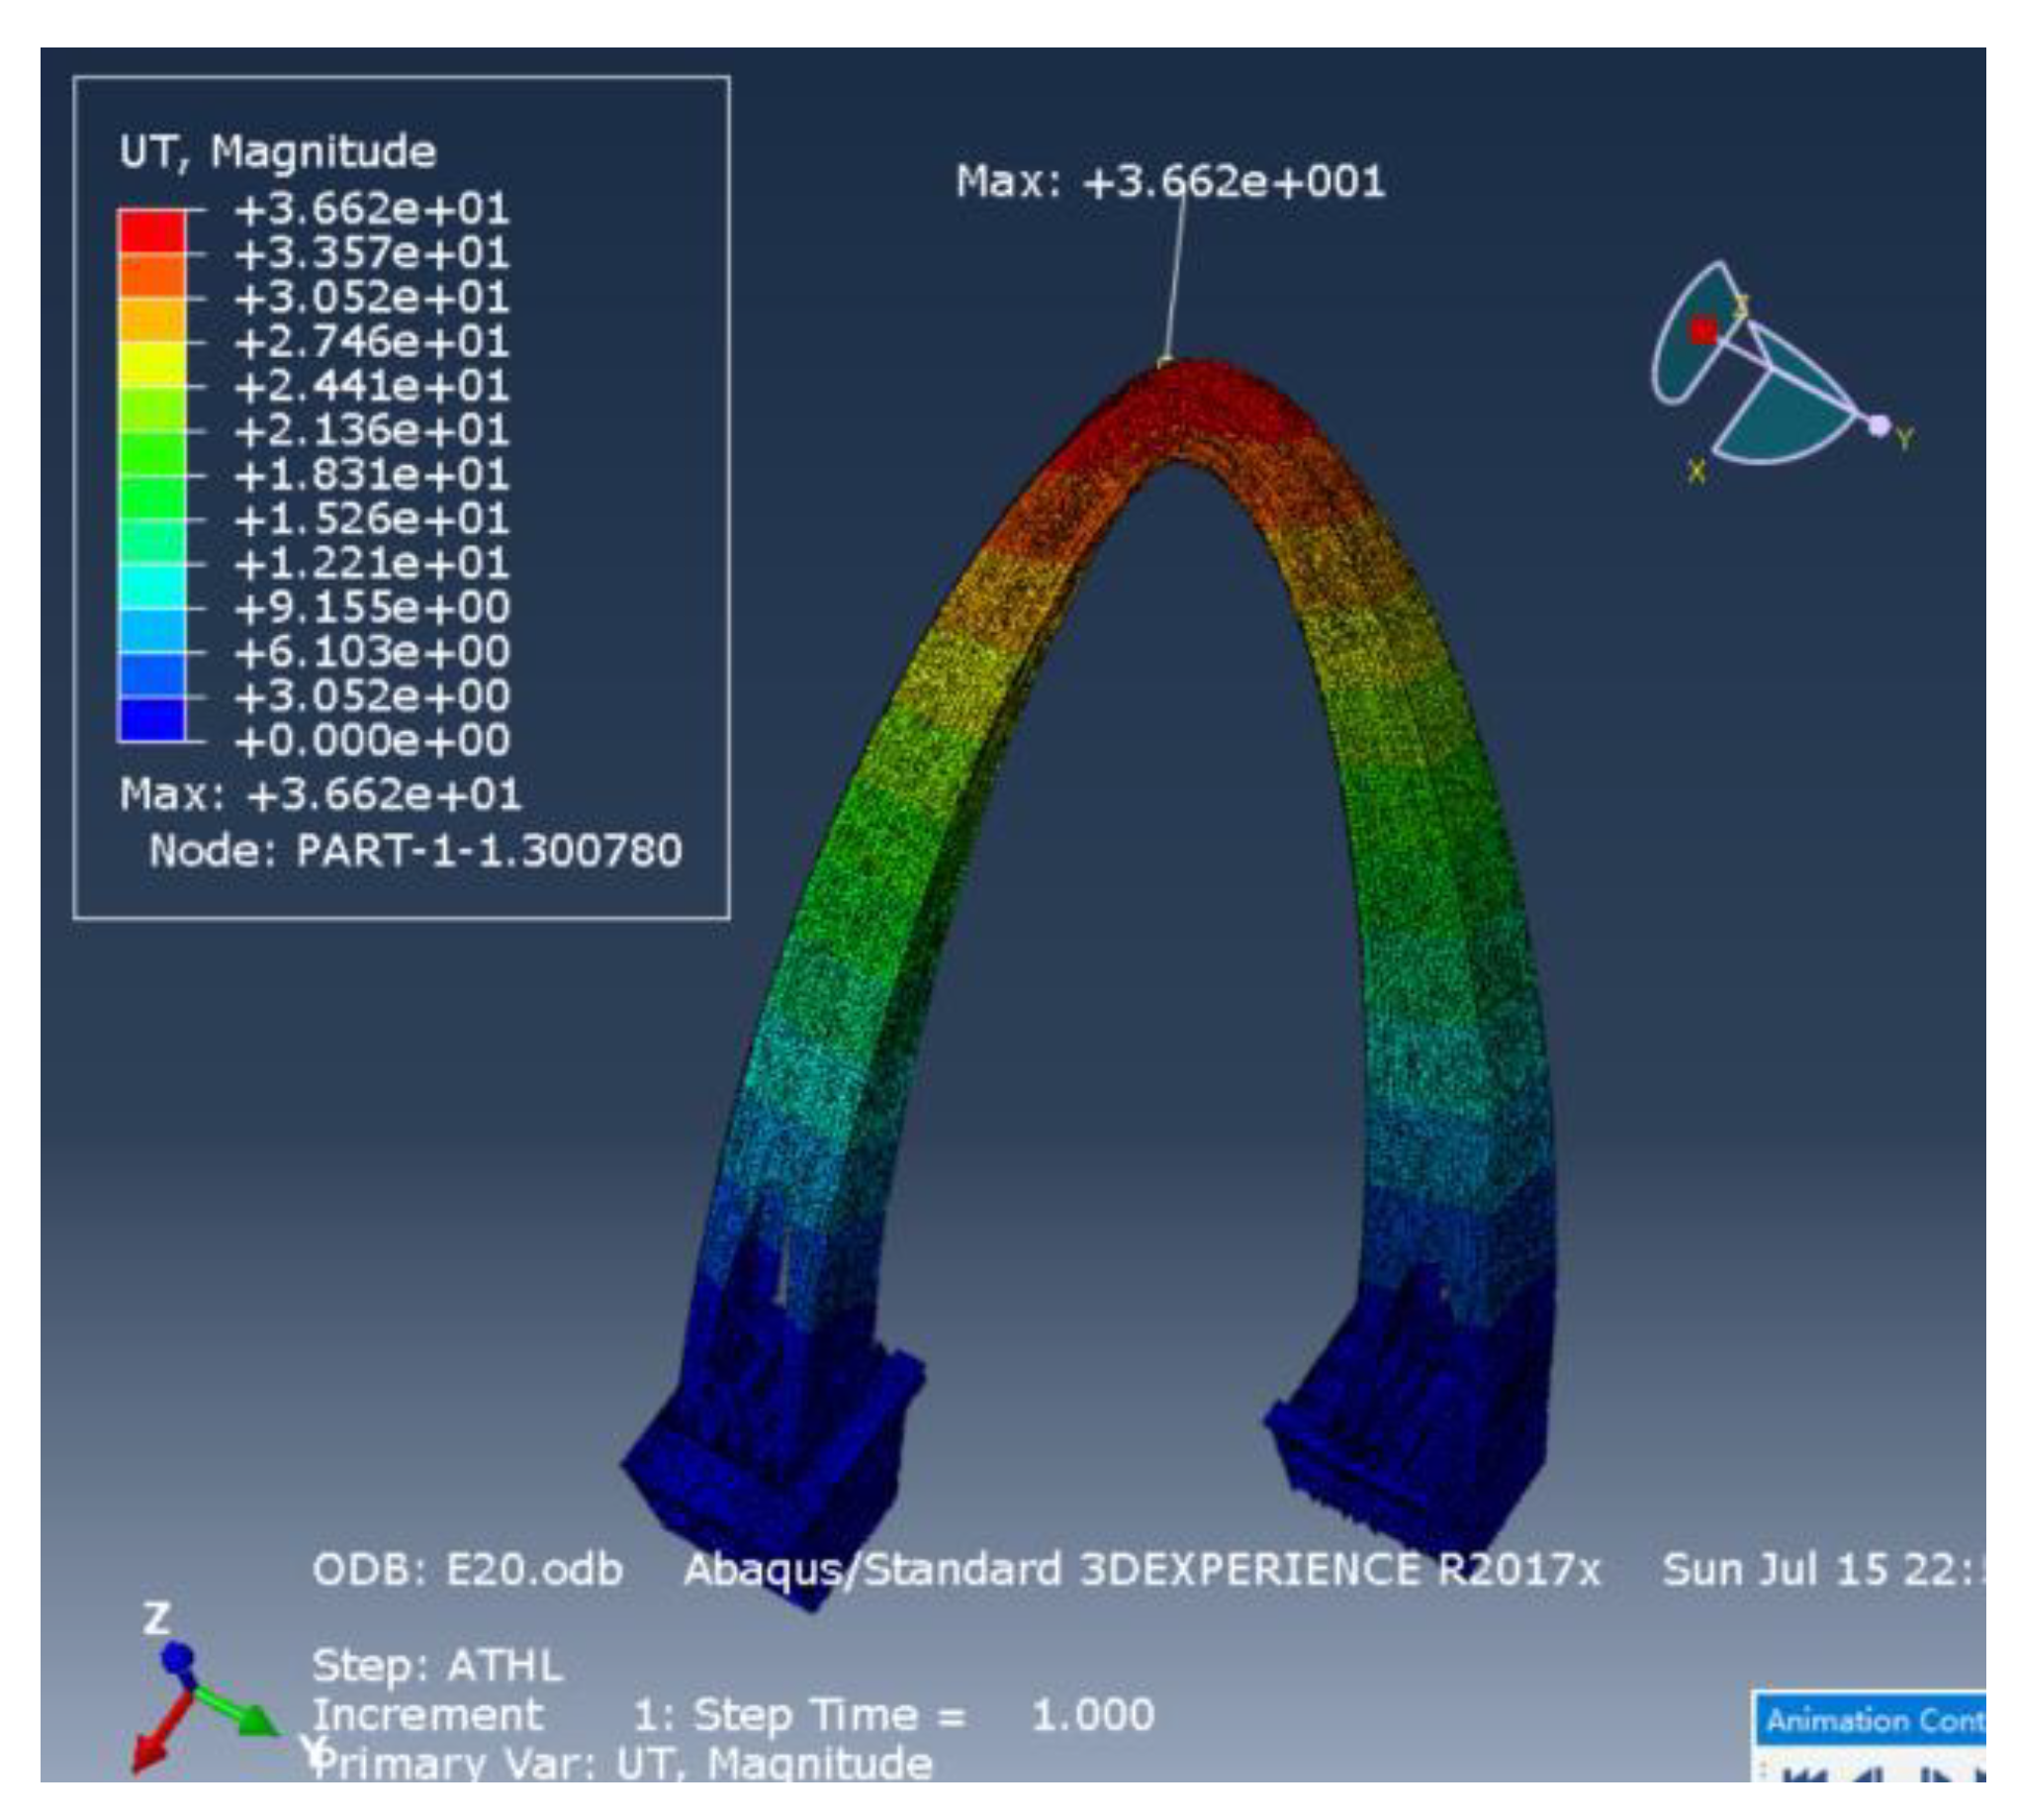Click the blue Z-axis tip of view triad
The width and height of the screenshot is (2017, 1820).
[x=177, y=1659]
